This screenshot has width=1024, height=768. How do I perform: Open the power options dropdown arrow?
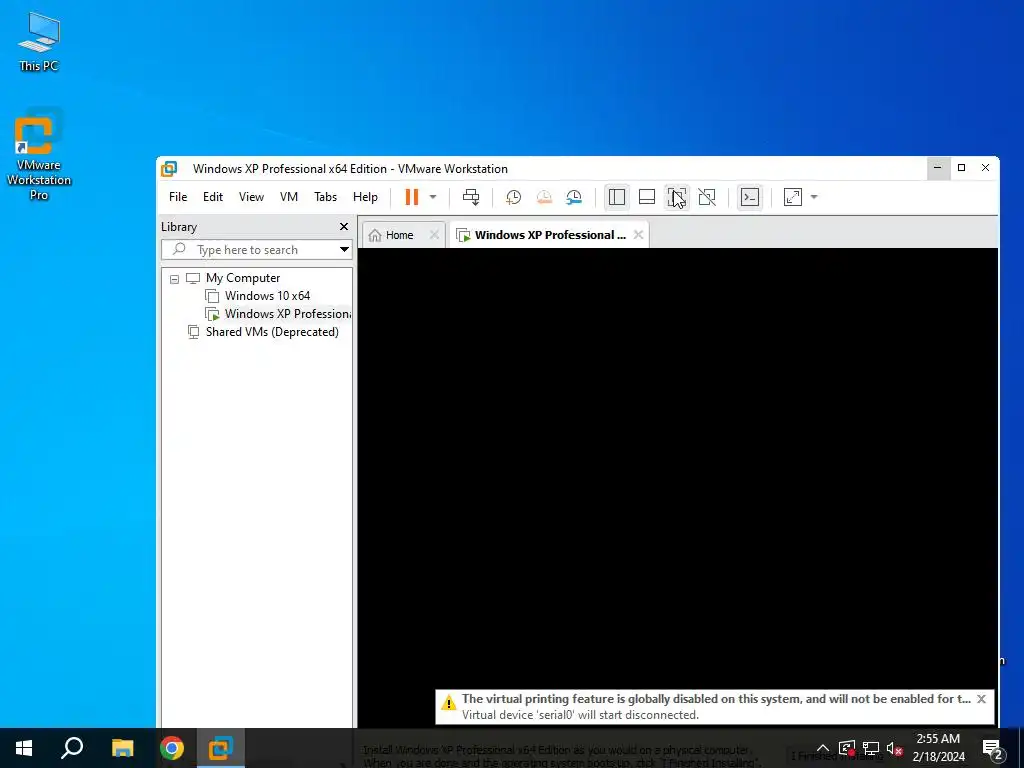[x=432, y=197]
